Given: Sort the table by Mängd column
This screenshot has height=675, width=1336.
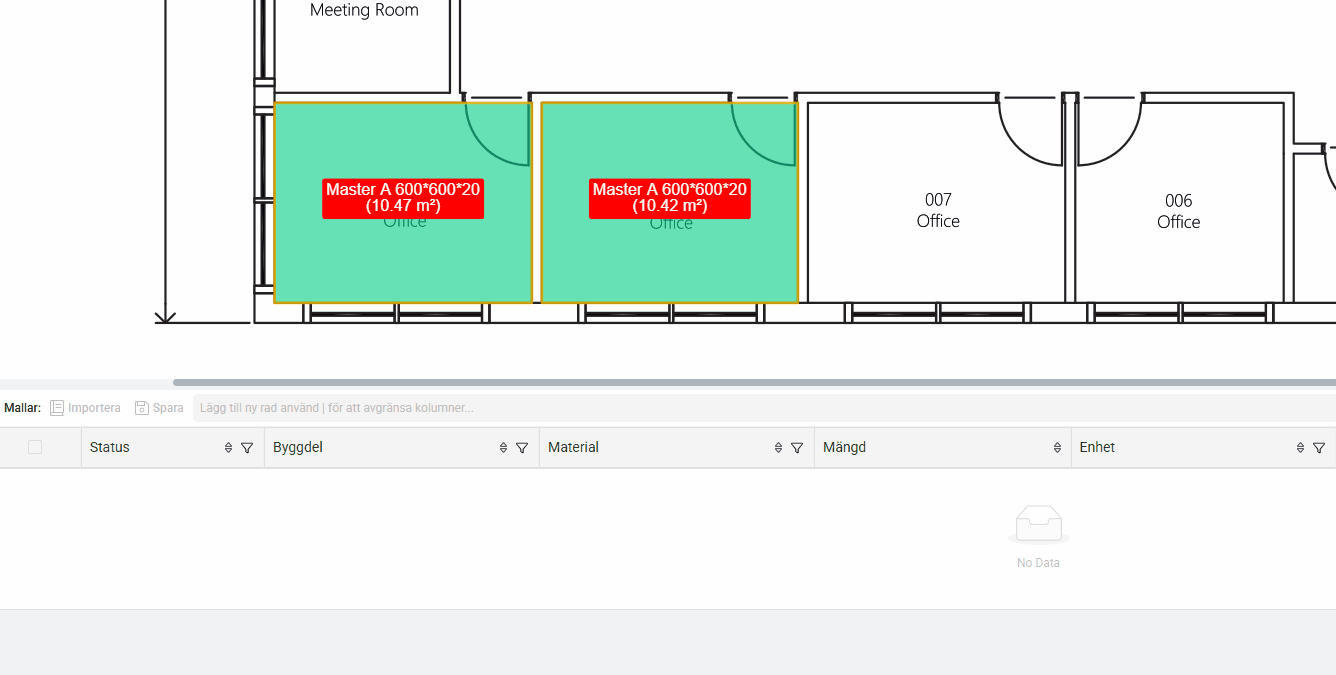Looking at the screenshot, I should point(1057,448).
